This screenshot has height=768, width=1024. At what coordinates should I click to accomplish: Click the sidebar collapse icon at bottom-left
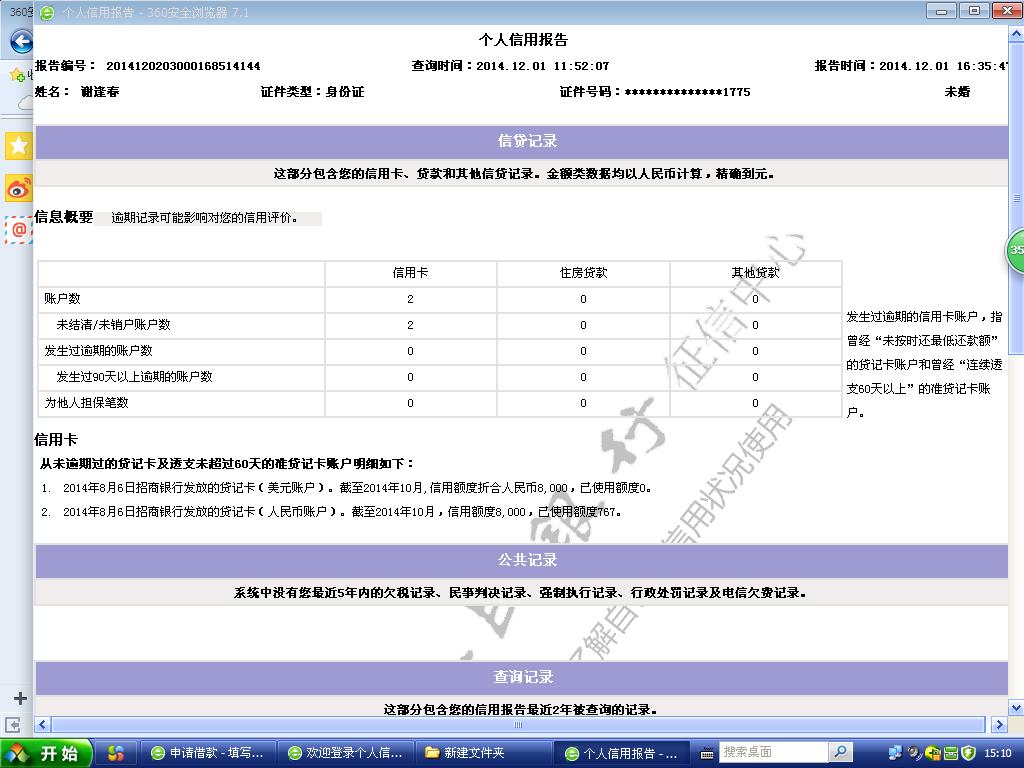(14, 724)
